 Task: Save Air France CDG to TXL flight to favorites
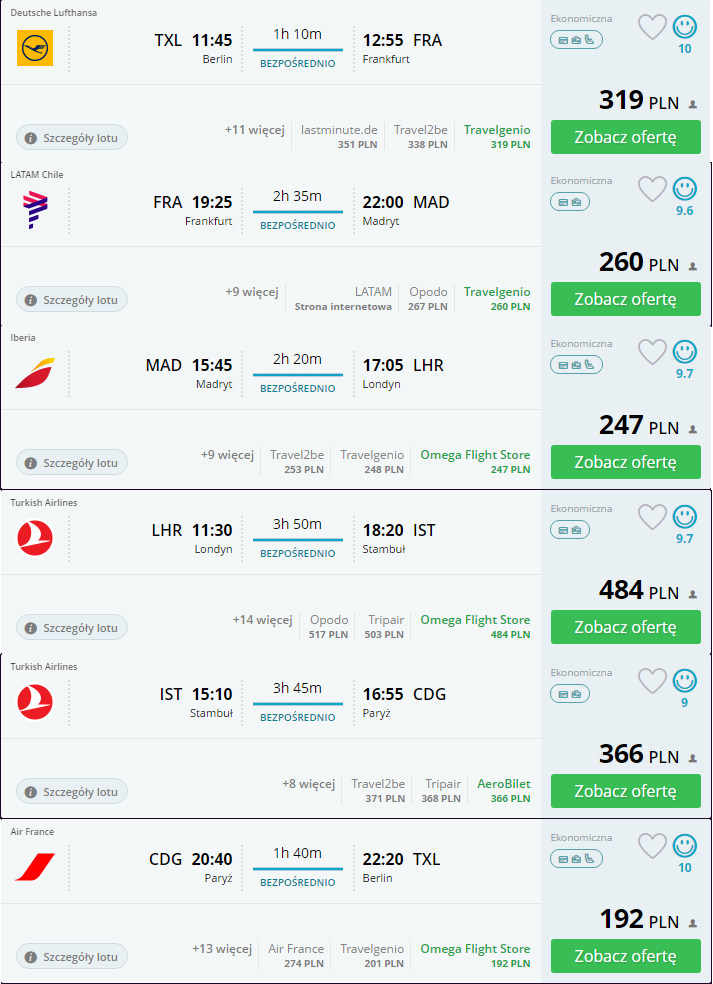pos(652,847)
